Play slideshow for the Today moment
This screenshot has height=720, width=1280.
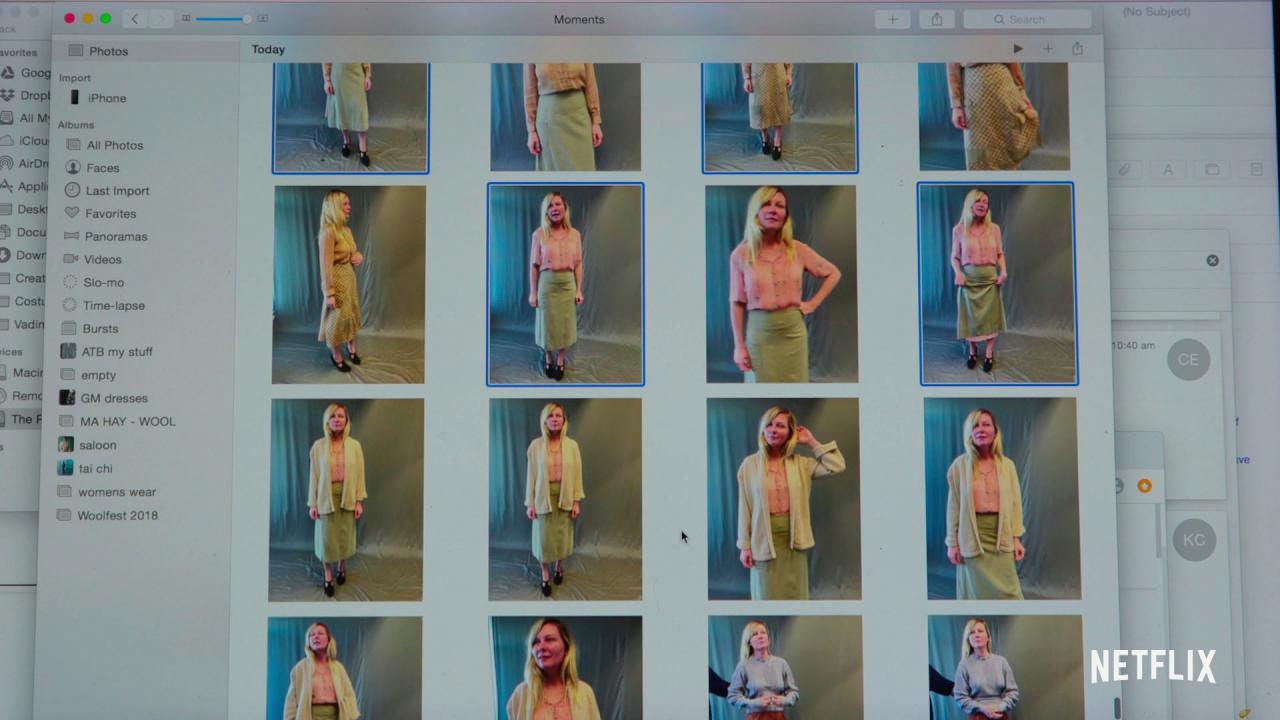point(1018,49)
